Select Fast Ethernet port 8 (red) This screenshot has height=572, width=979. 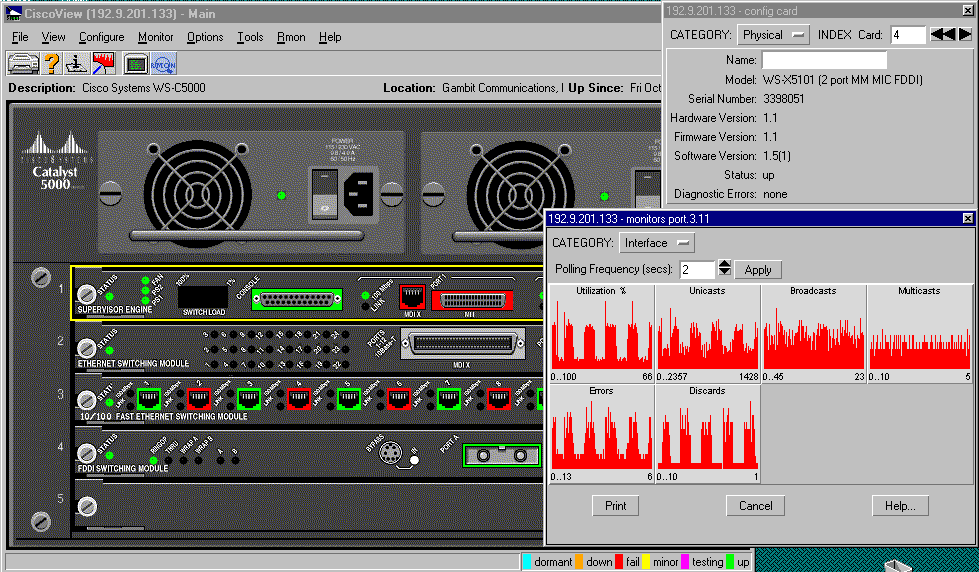pyautogui.click(x=498, y=398)
